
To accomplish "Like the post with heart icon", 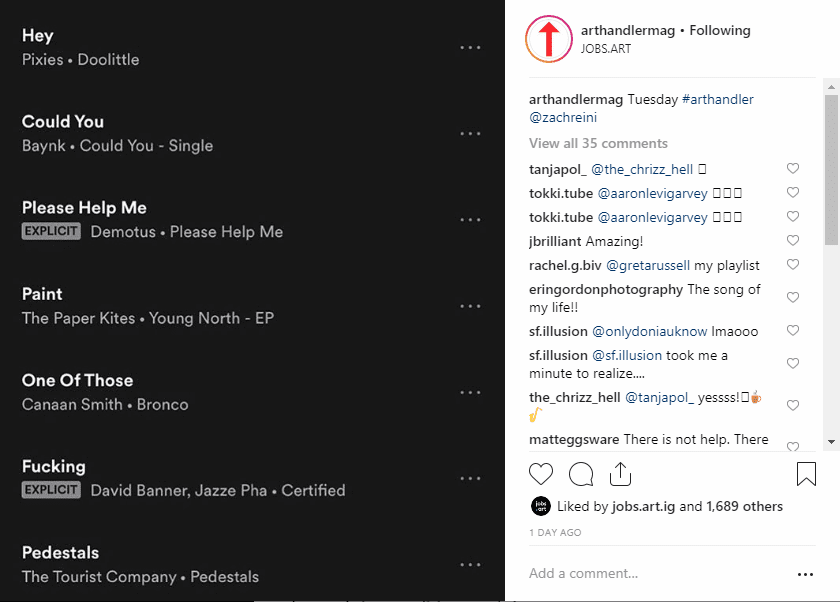I will [541, 474].
